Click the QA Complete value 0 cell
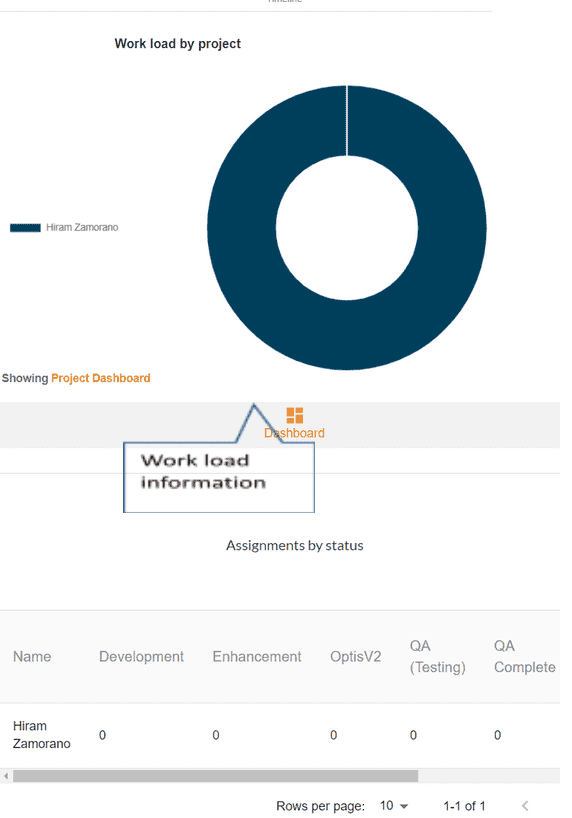The width and height of the screenshot is (572, 818). click(x=497, y=736)
